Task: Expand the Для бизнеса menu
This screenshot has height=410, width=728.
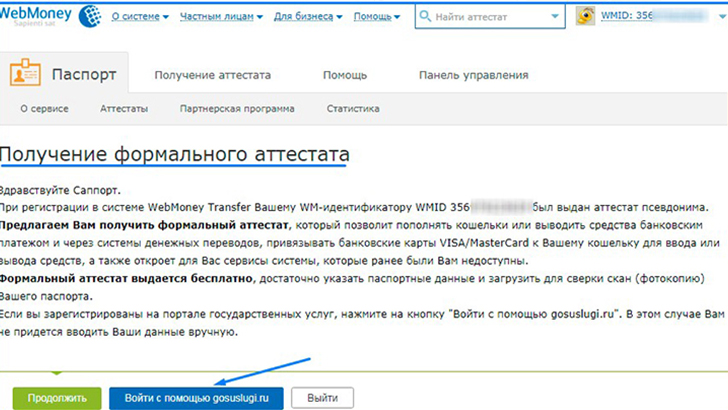Action: 308,17
